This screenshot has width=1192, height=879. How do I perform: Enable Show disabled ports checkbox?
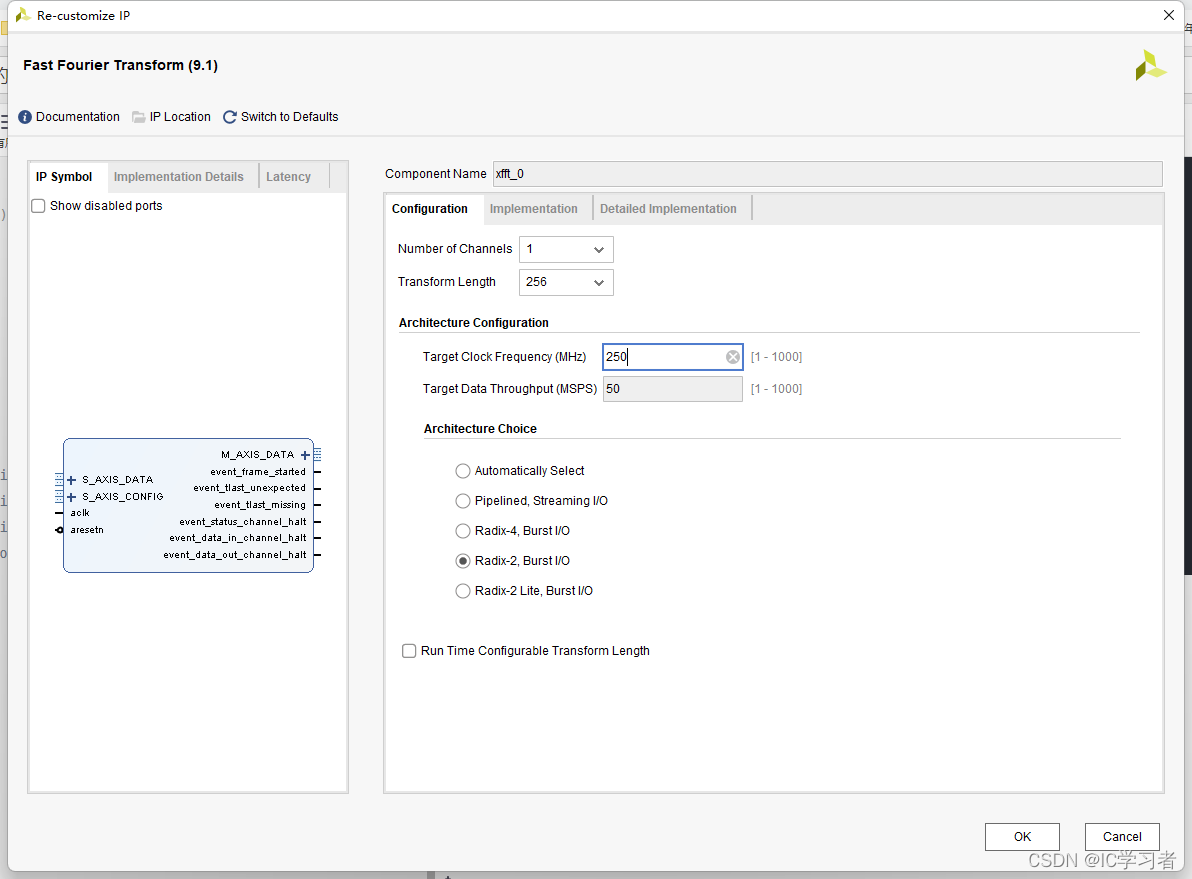(x=38, y=206)
